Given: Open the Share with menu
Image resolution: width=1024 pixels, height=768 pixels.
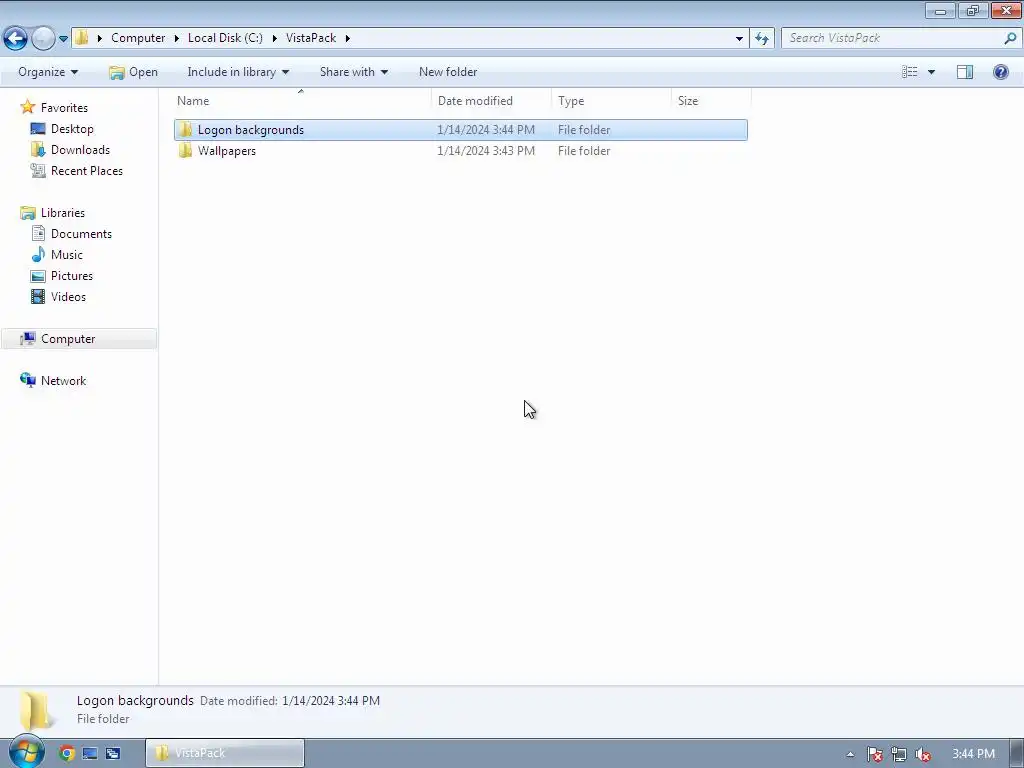Looking at the screenshot, I should [x=353, y=72].
